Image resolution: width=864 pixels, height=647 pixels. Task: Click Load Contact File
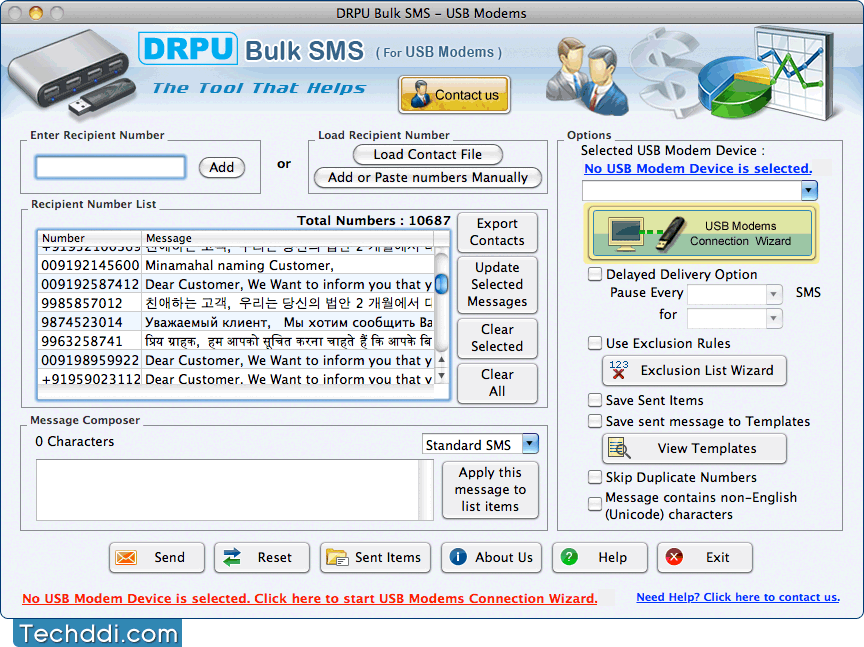pyautogui.click(x=428, y=154)
